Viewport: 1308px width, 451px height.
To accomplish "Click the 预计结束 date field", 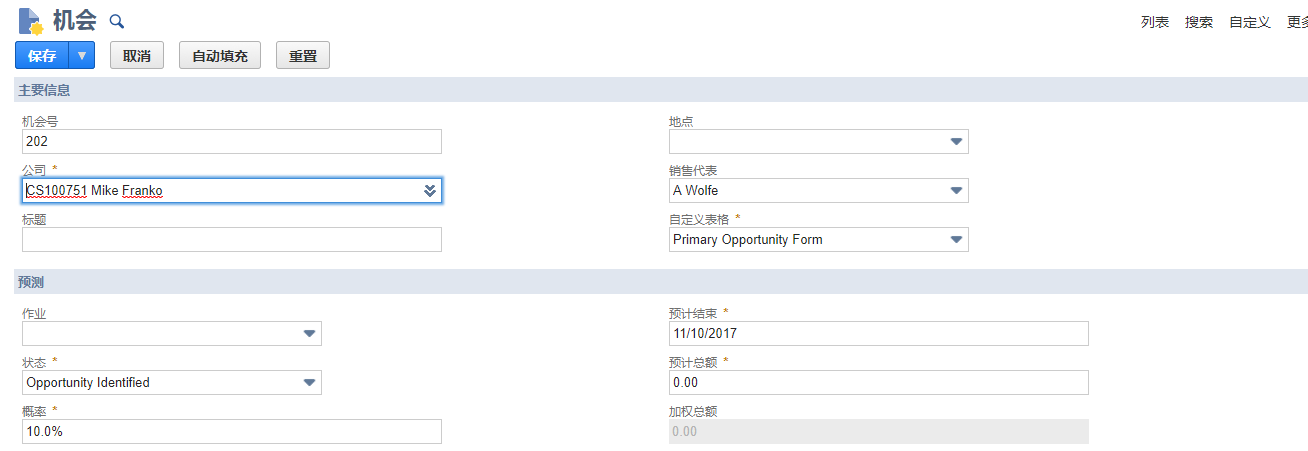I will 878,334.
